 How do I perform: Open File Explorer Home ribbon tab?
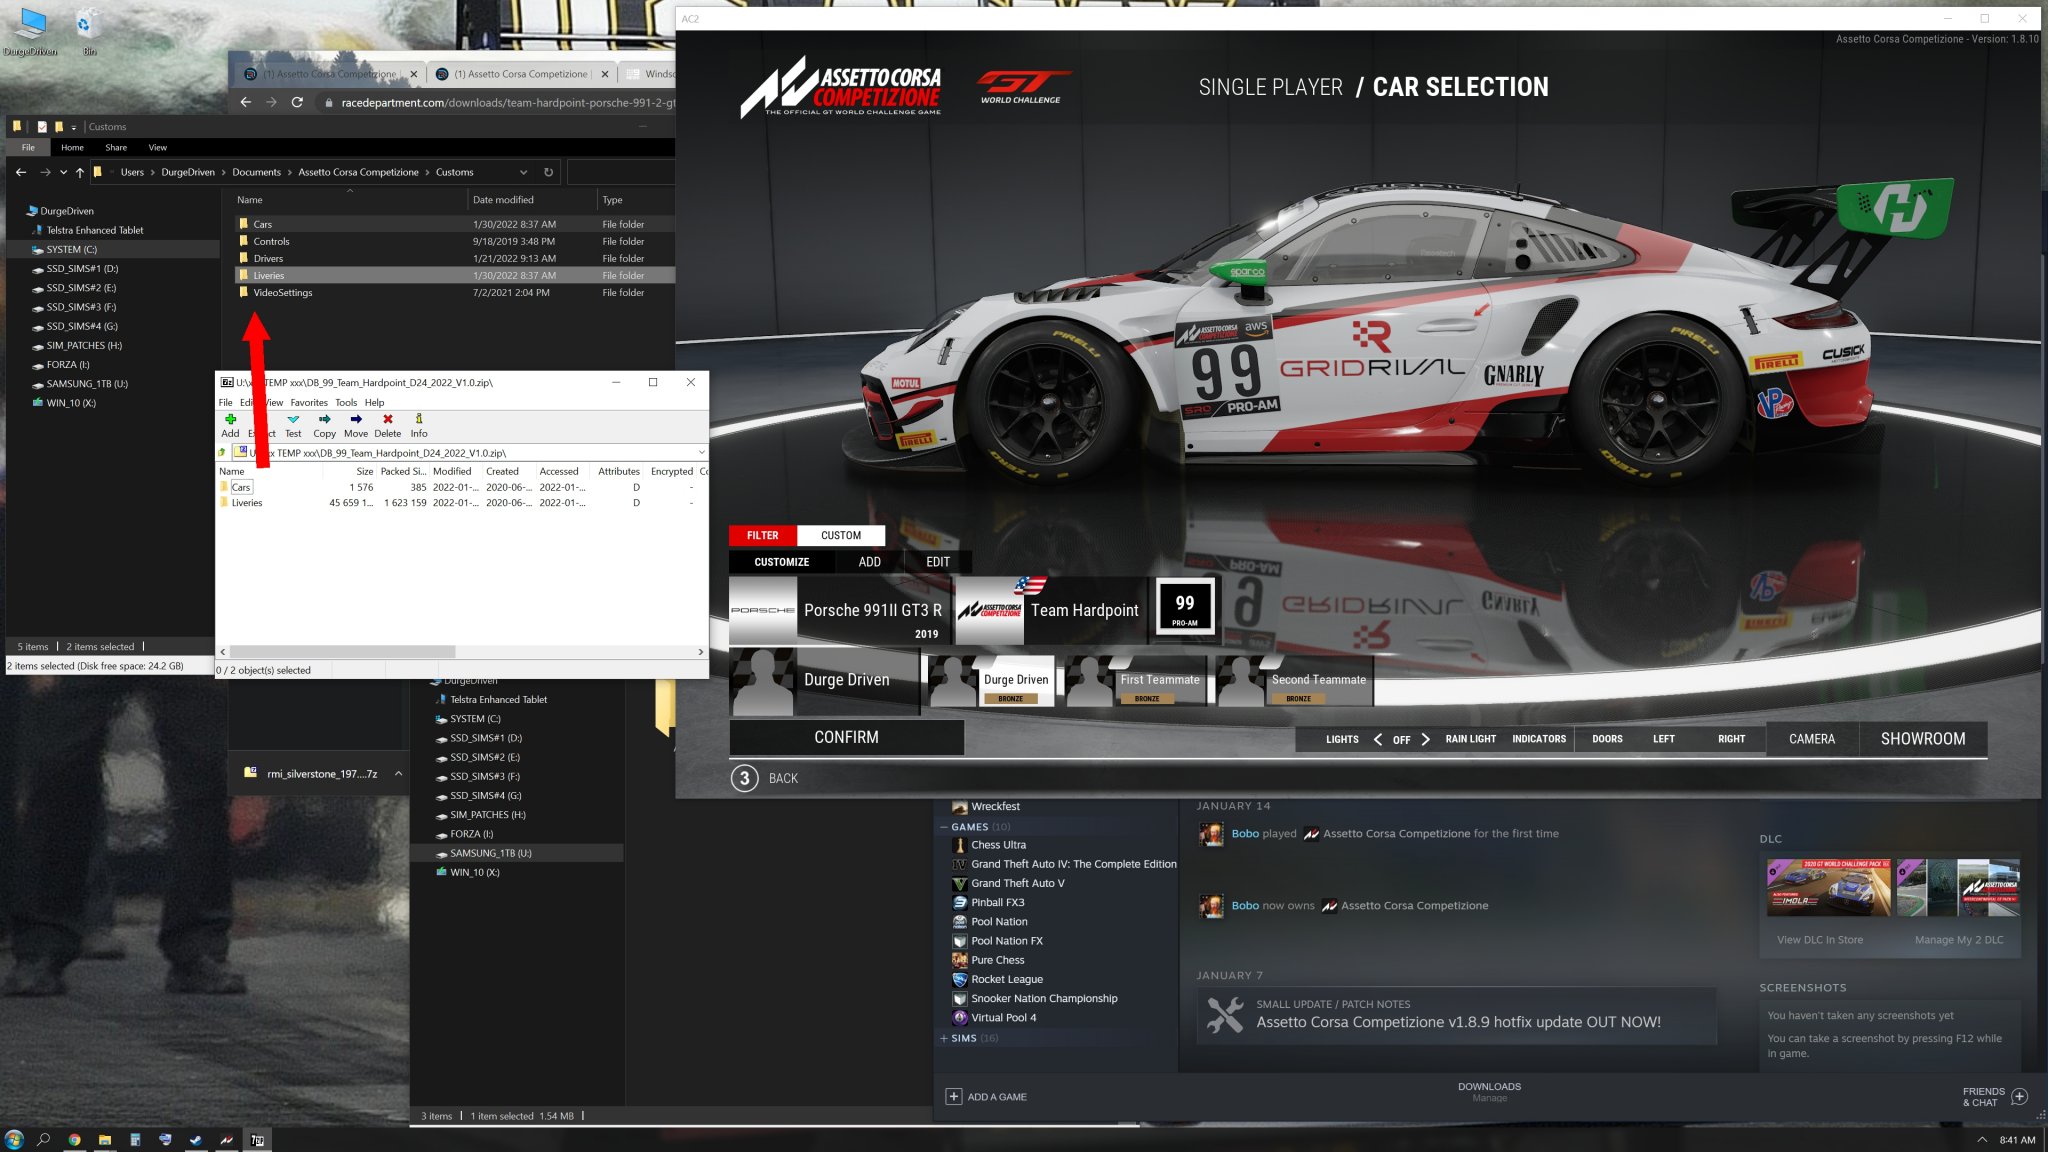coord(72,147)
